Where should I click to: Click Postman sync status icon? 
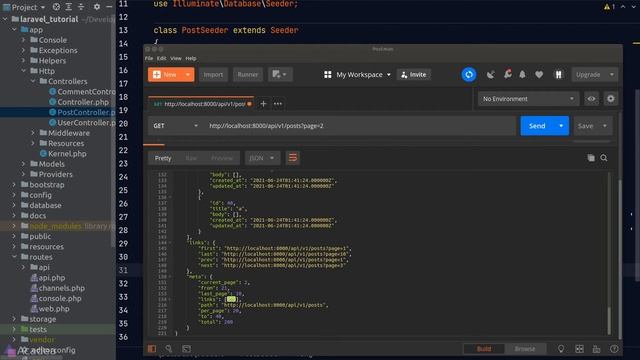(x=469, y=75)
